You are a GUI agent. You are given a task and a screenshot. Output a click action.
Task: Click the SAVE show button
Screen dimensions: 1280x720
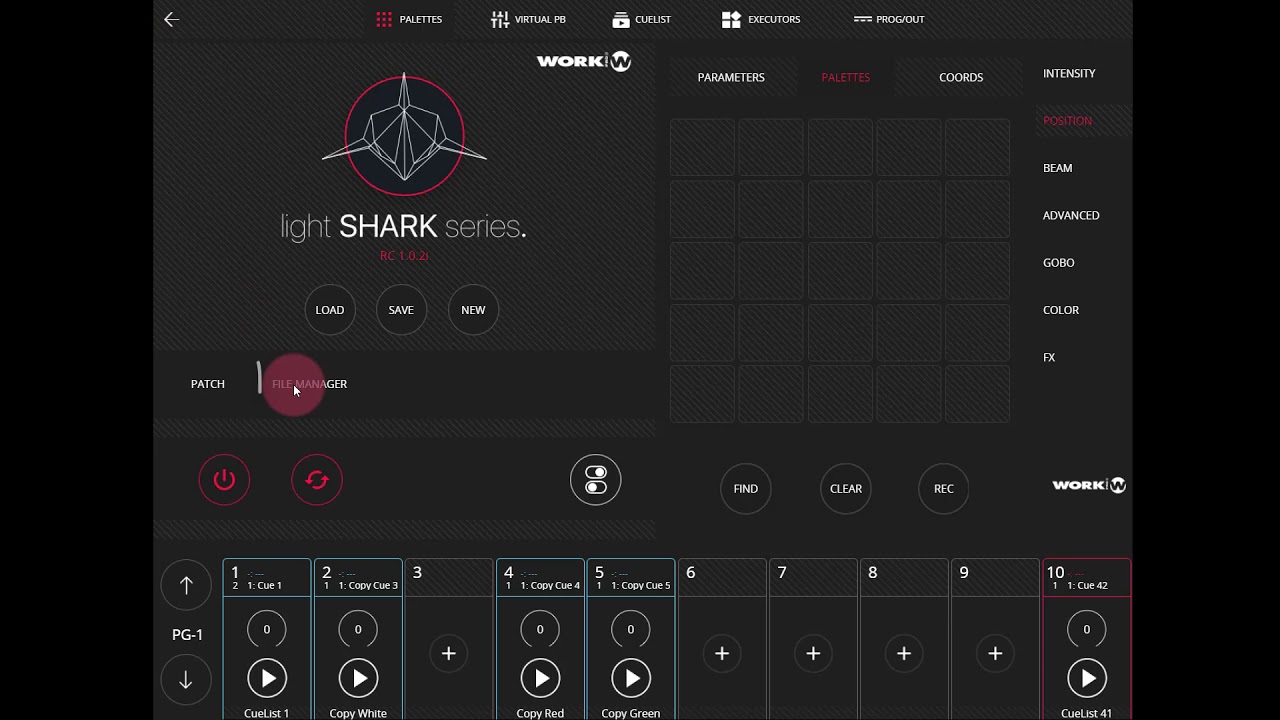point(401,310)
